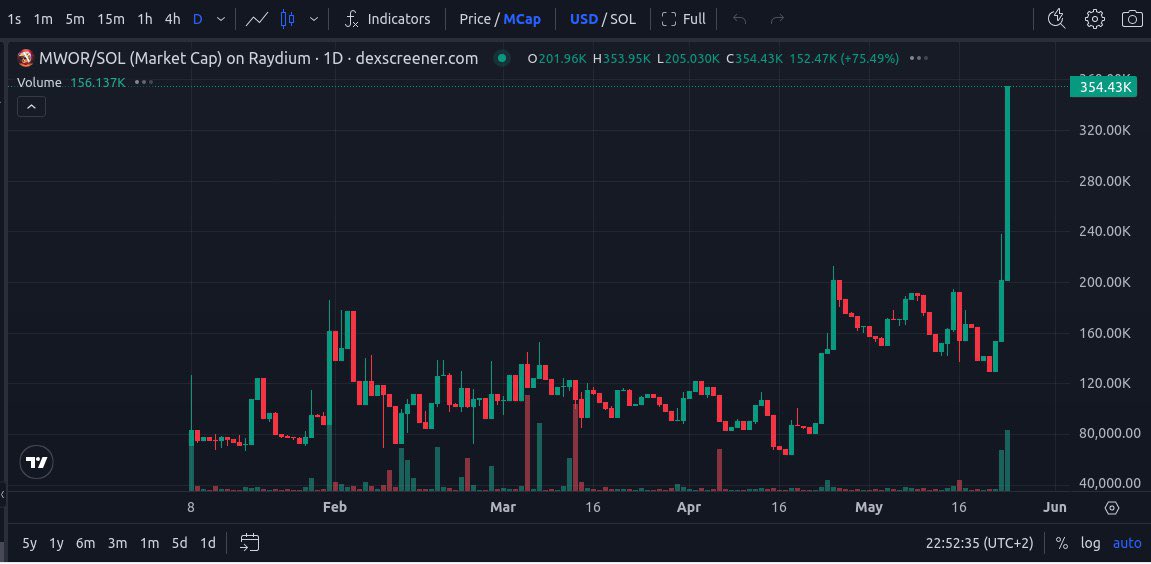Select the 1h timeframe

click(x=145, y=19)
